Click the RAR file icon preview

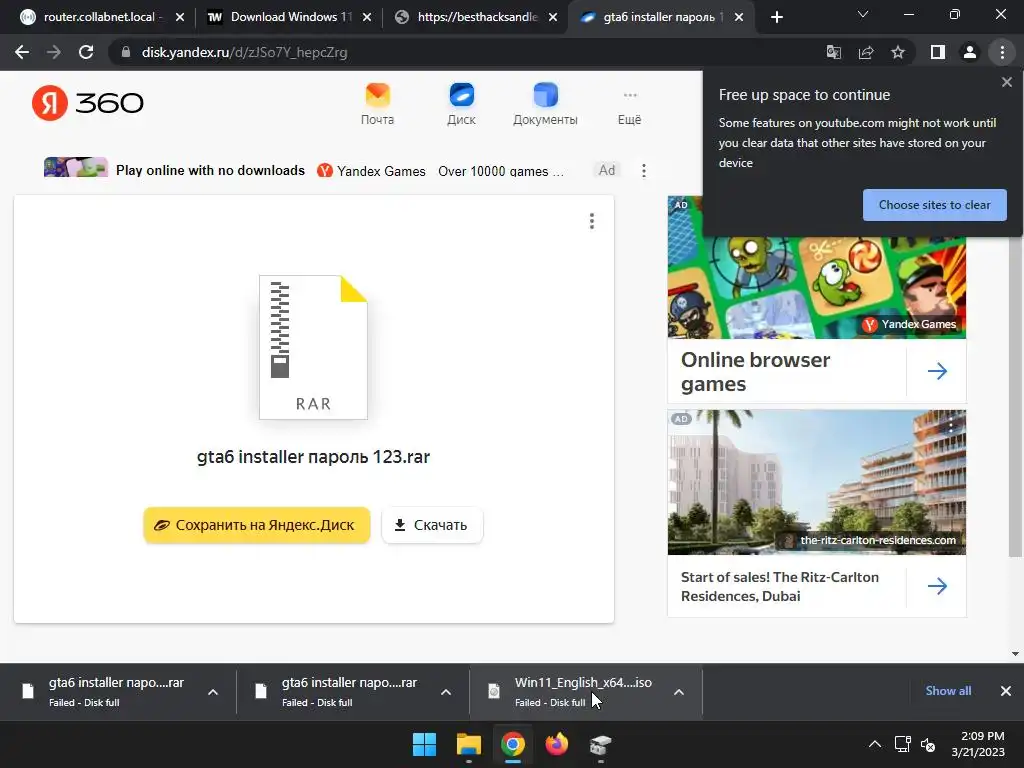pos(313,347)
